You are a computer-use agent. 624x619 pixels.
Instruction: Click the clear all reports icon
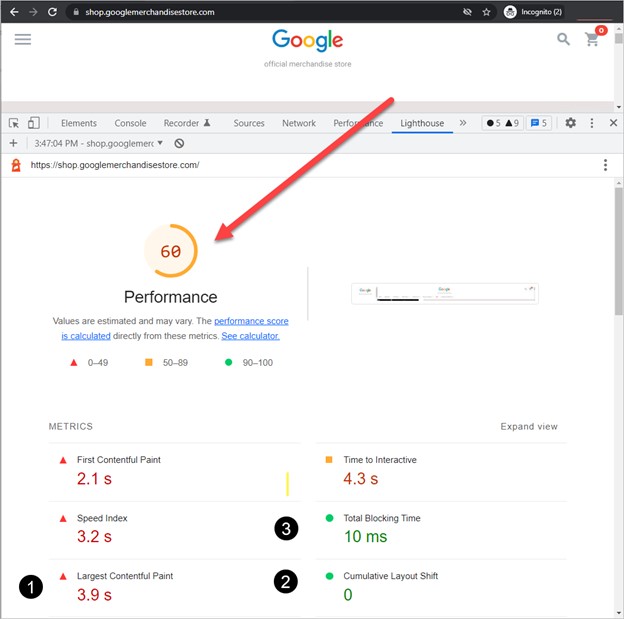[179, 143]
